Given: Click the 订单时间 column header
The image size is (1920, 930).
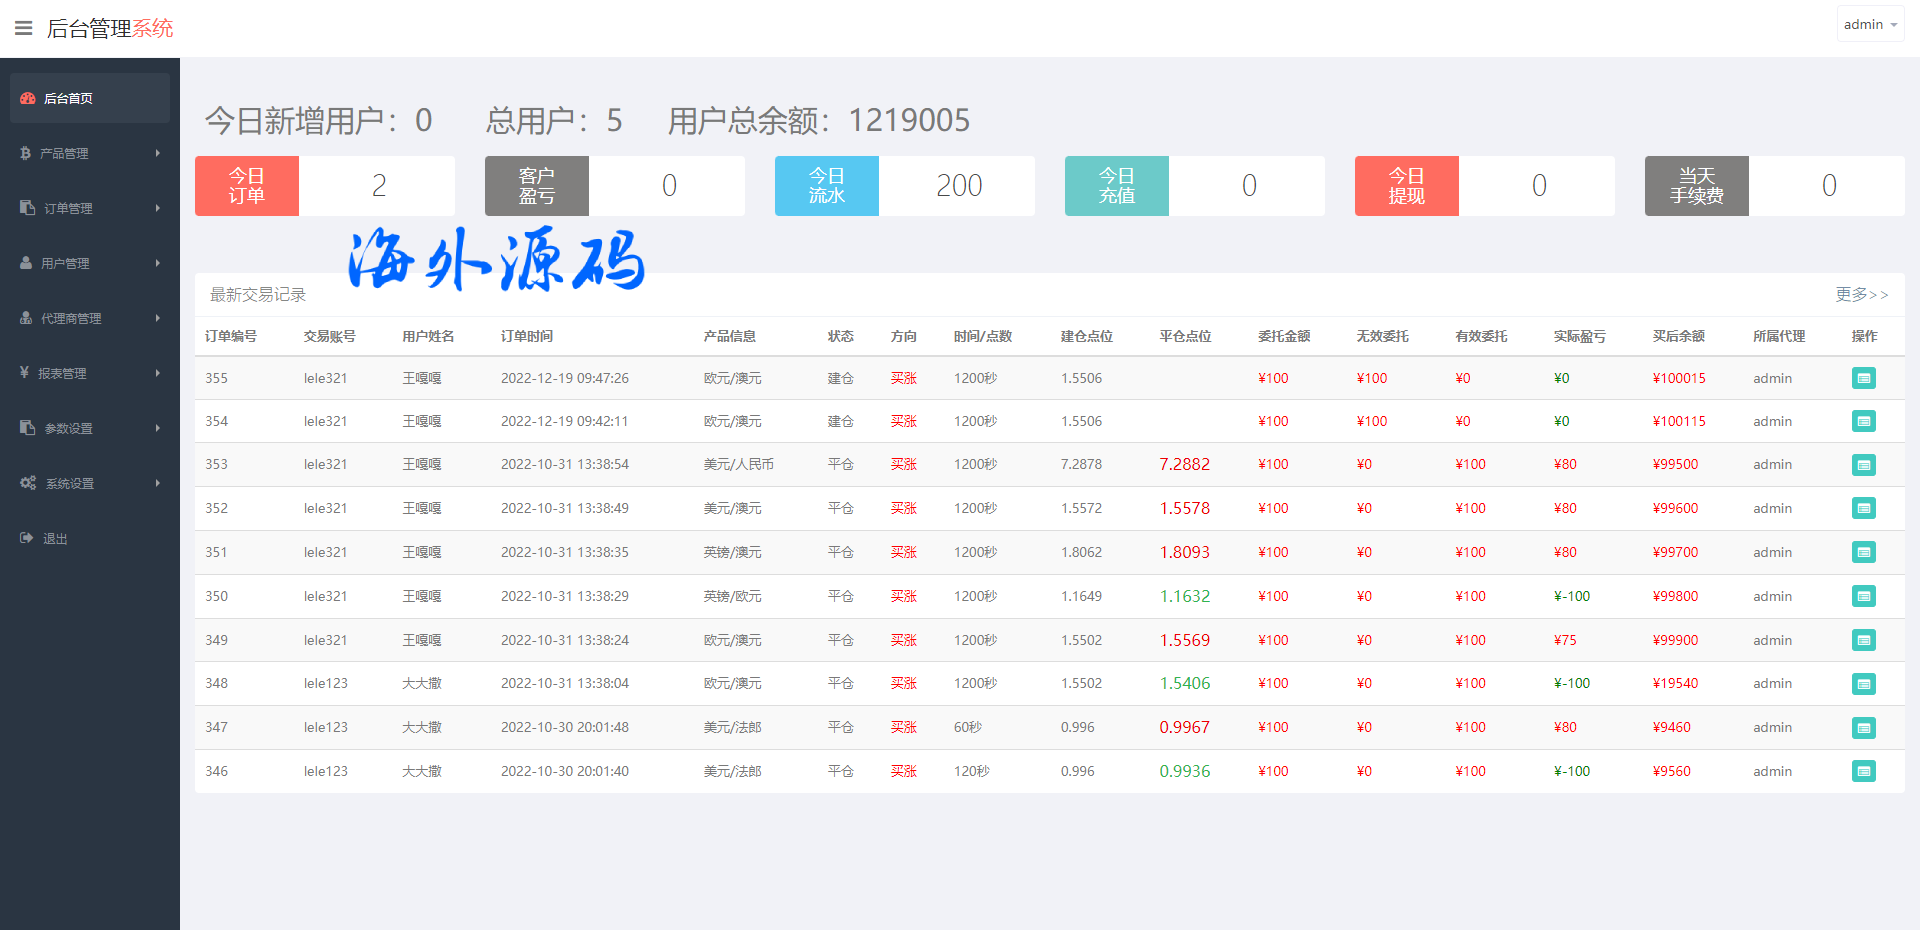Looking at the screenshot, I should [x=527, y=336].
